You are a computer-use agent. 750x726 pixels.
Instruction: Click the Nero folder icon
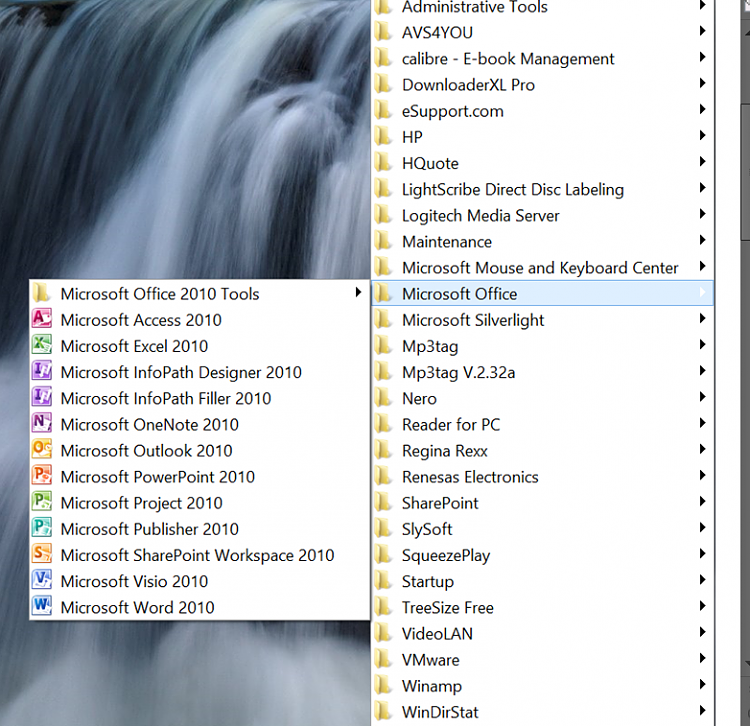pos(383,397)
